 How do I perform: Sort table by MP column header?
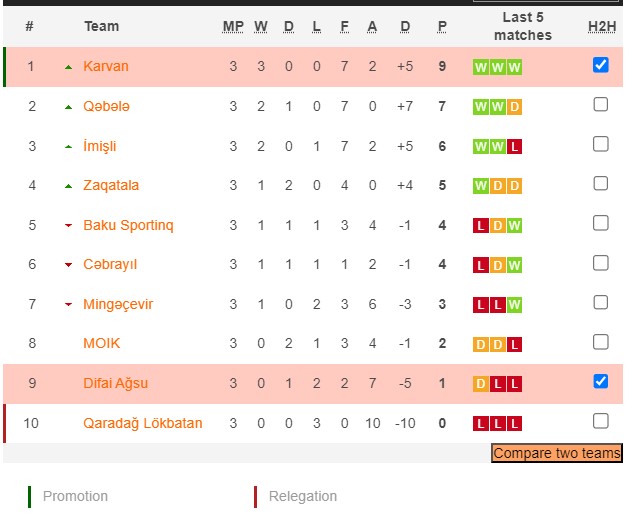(233, 26)
